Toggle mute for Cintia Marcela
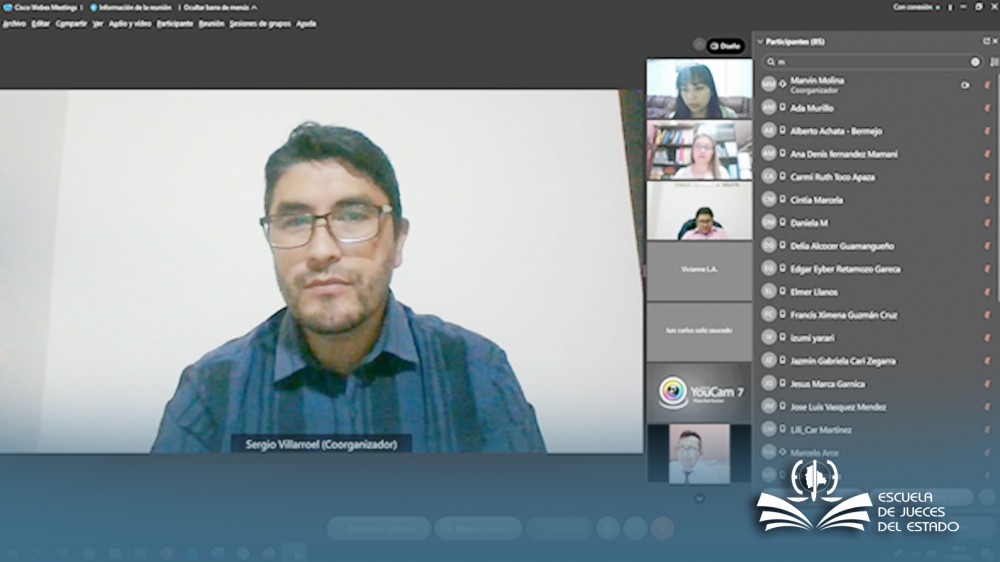Viewport: 1000px width, 562px height. [x=987, y=200]
